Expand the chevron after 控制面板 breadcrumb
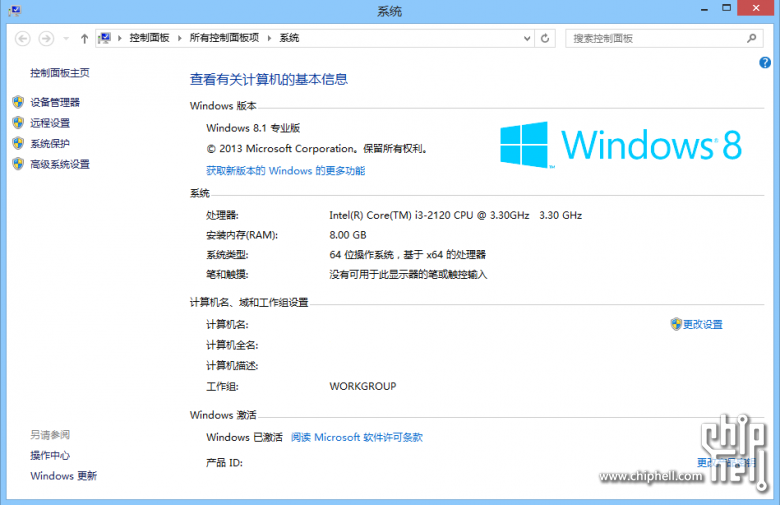The width and height of the screenshot is (780, 505). point(180,38)
